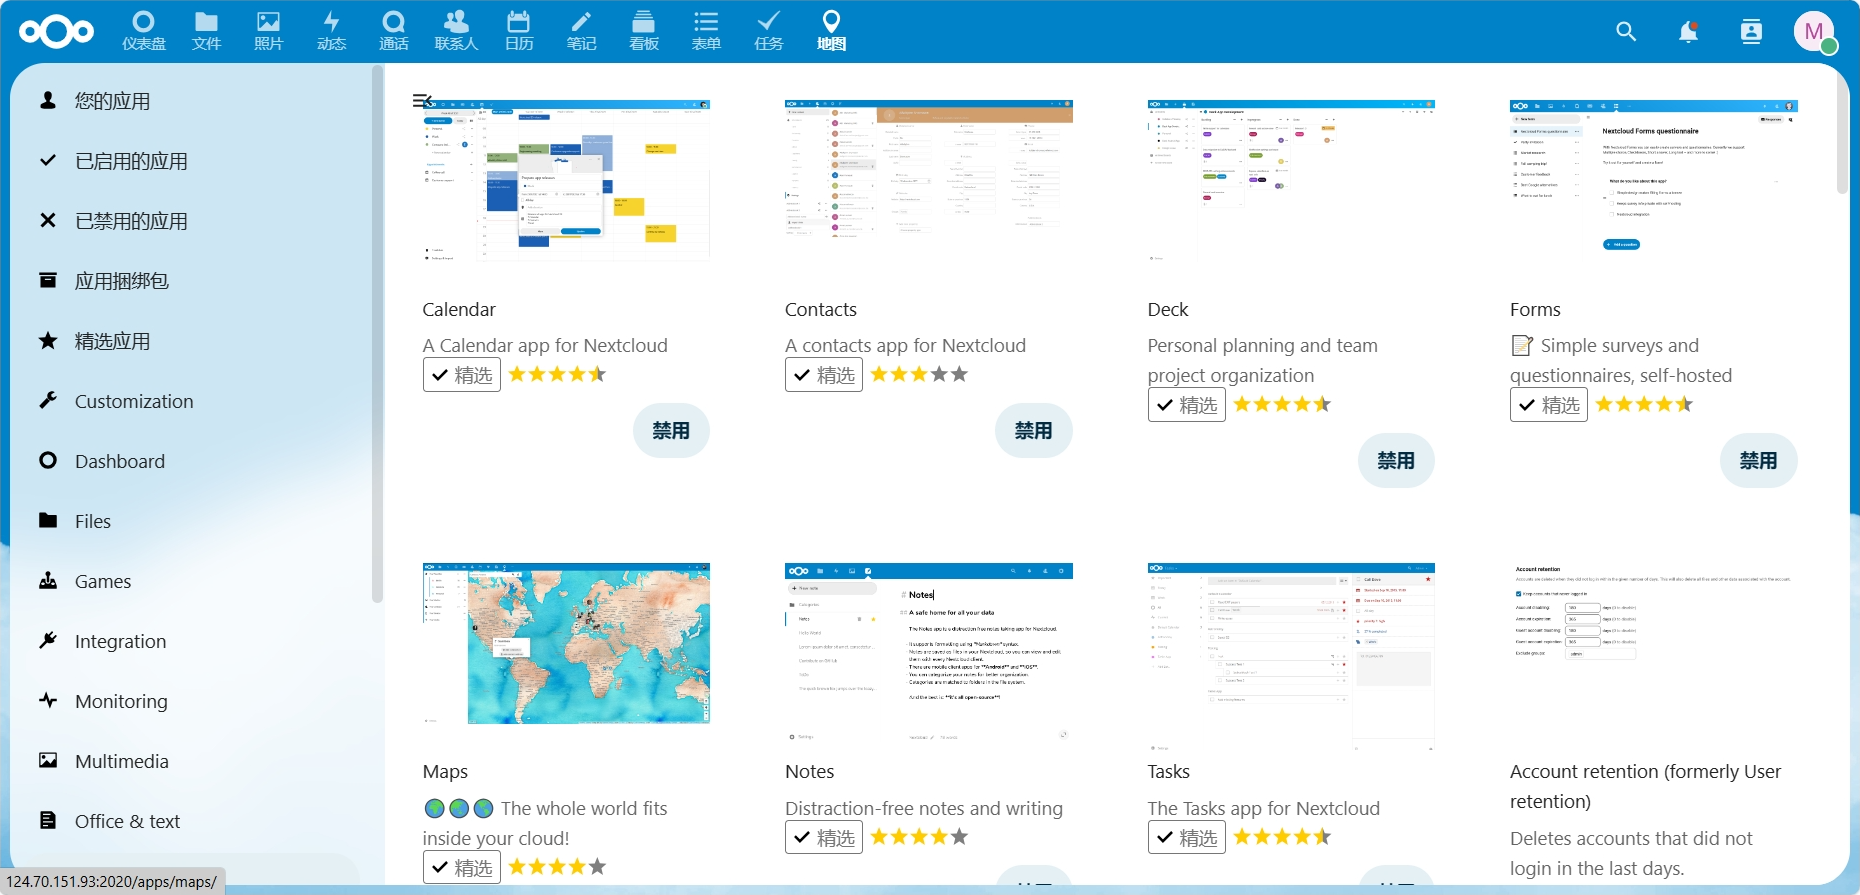Open the Dashboard (仪表盘) app icon

(x=144, y=31)
